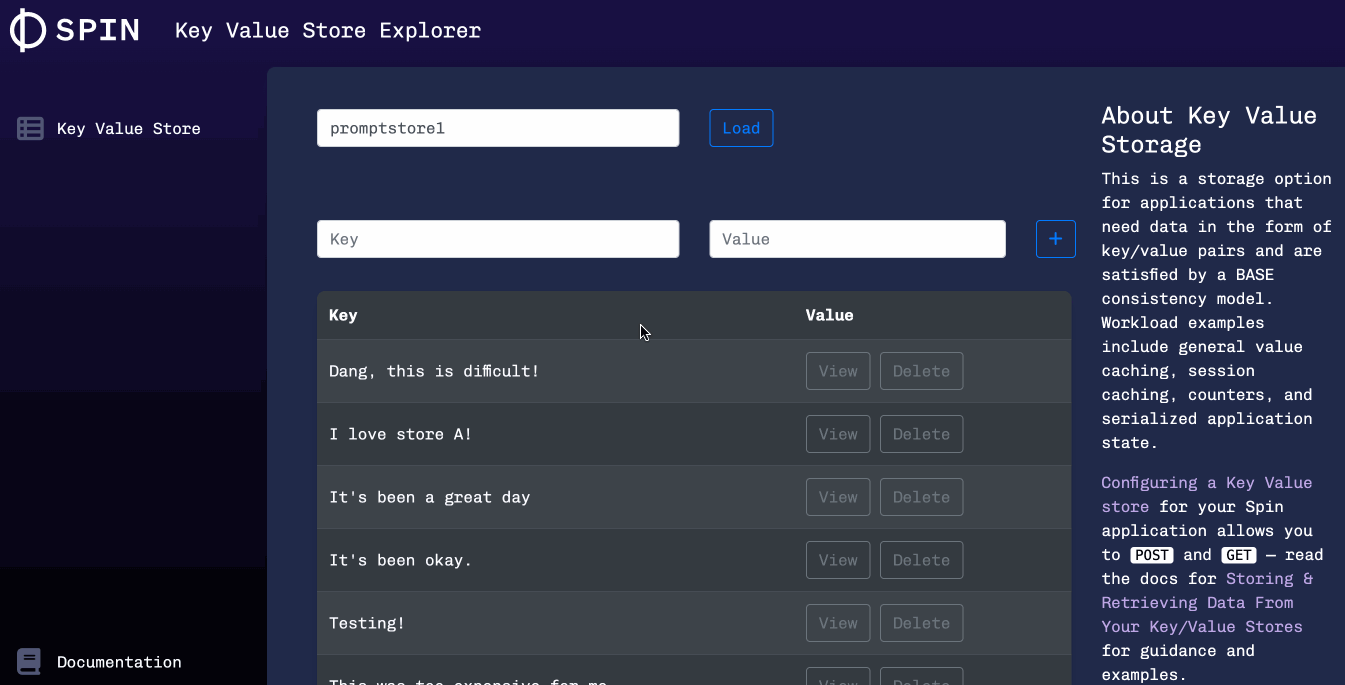Focus the store name field with promptstore1

[498, 128]
